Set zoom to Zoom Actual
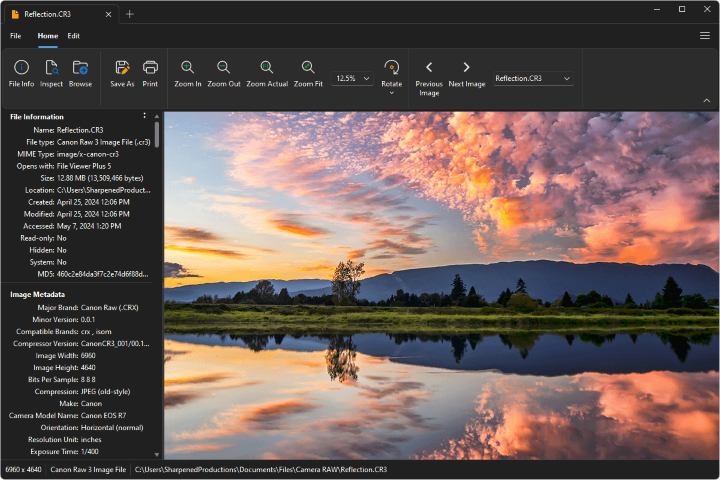 coord(267,68)
